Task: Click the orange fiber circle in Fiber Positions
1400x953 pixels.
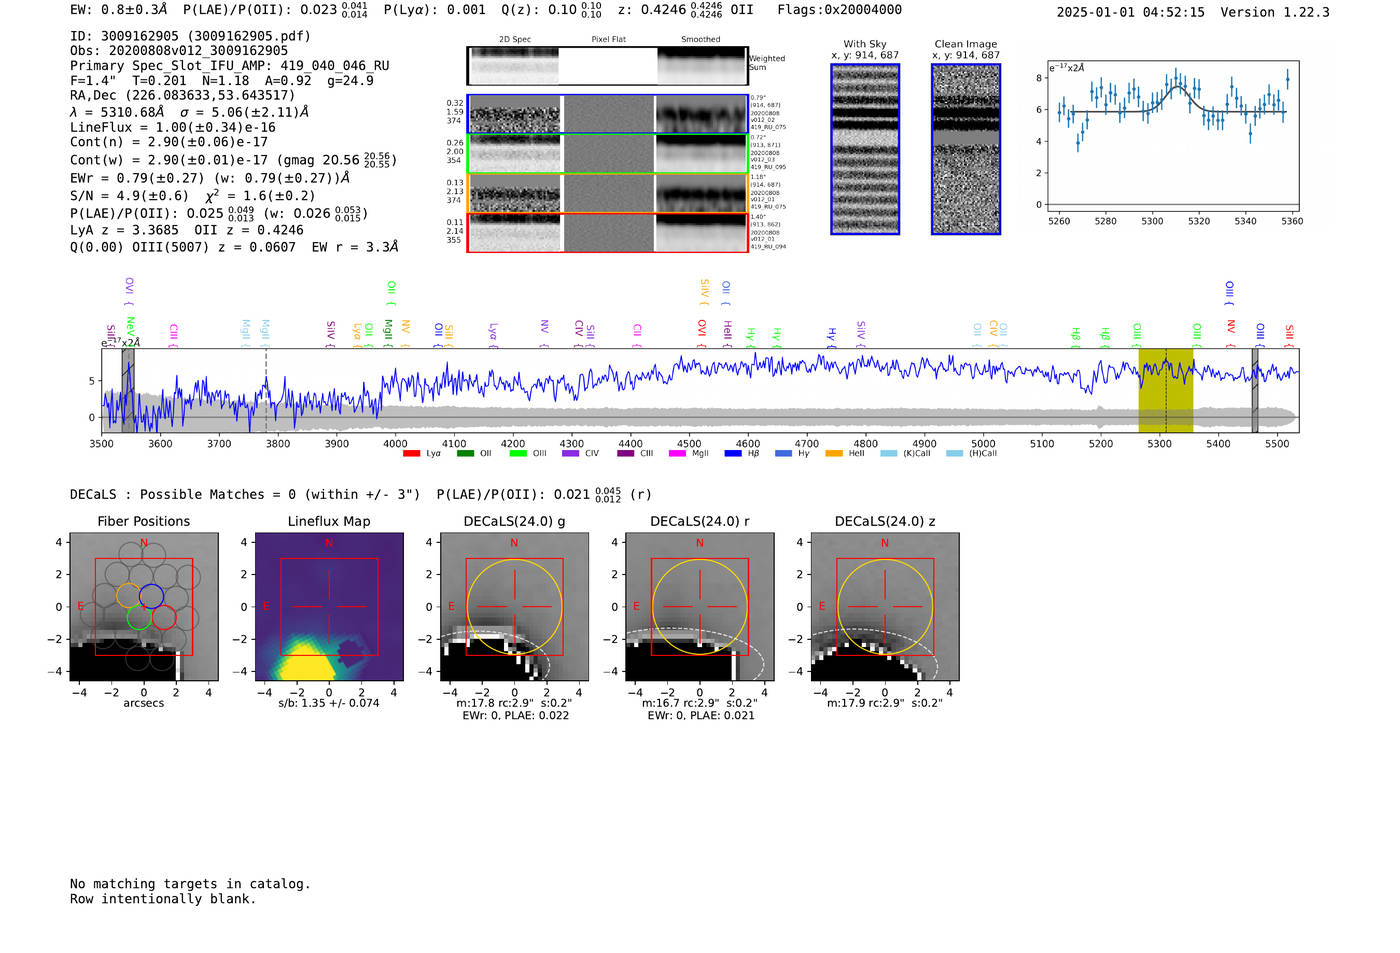Action: click(128, 595)
